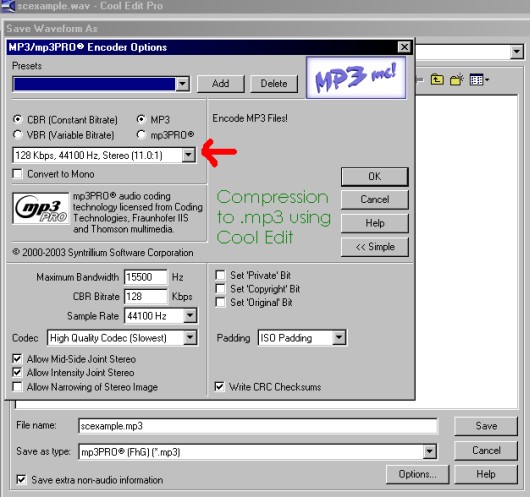
Task: Click OK in Encoder Options
Action: 375,176
